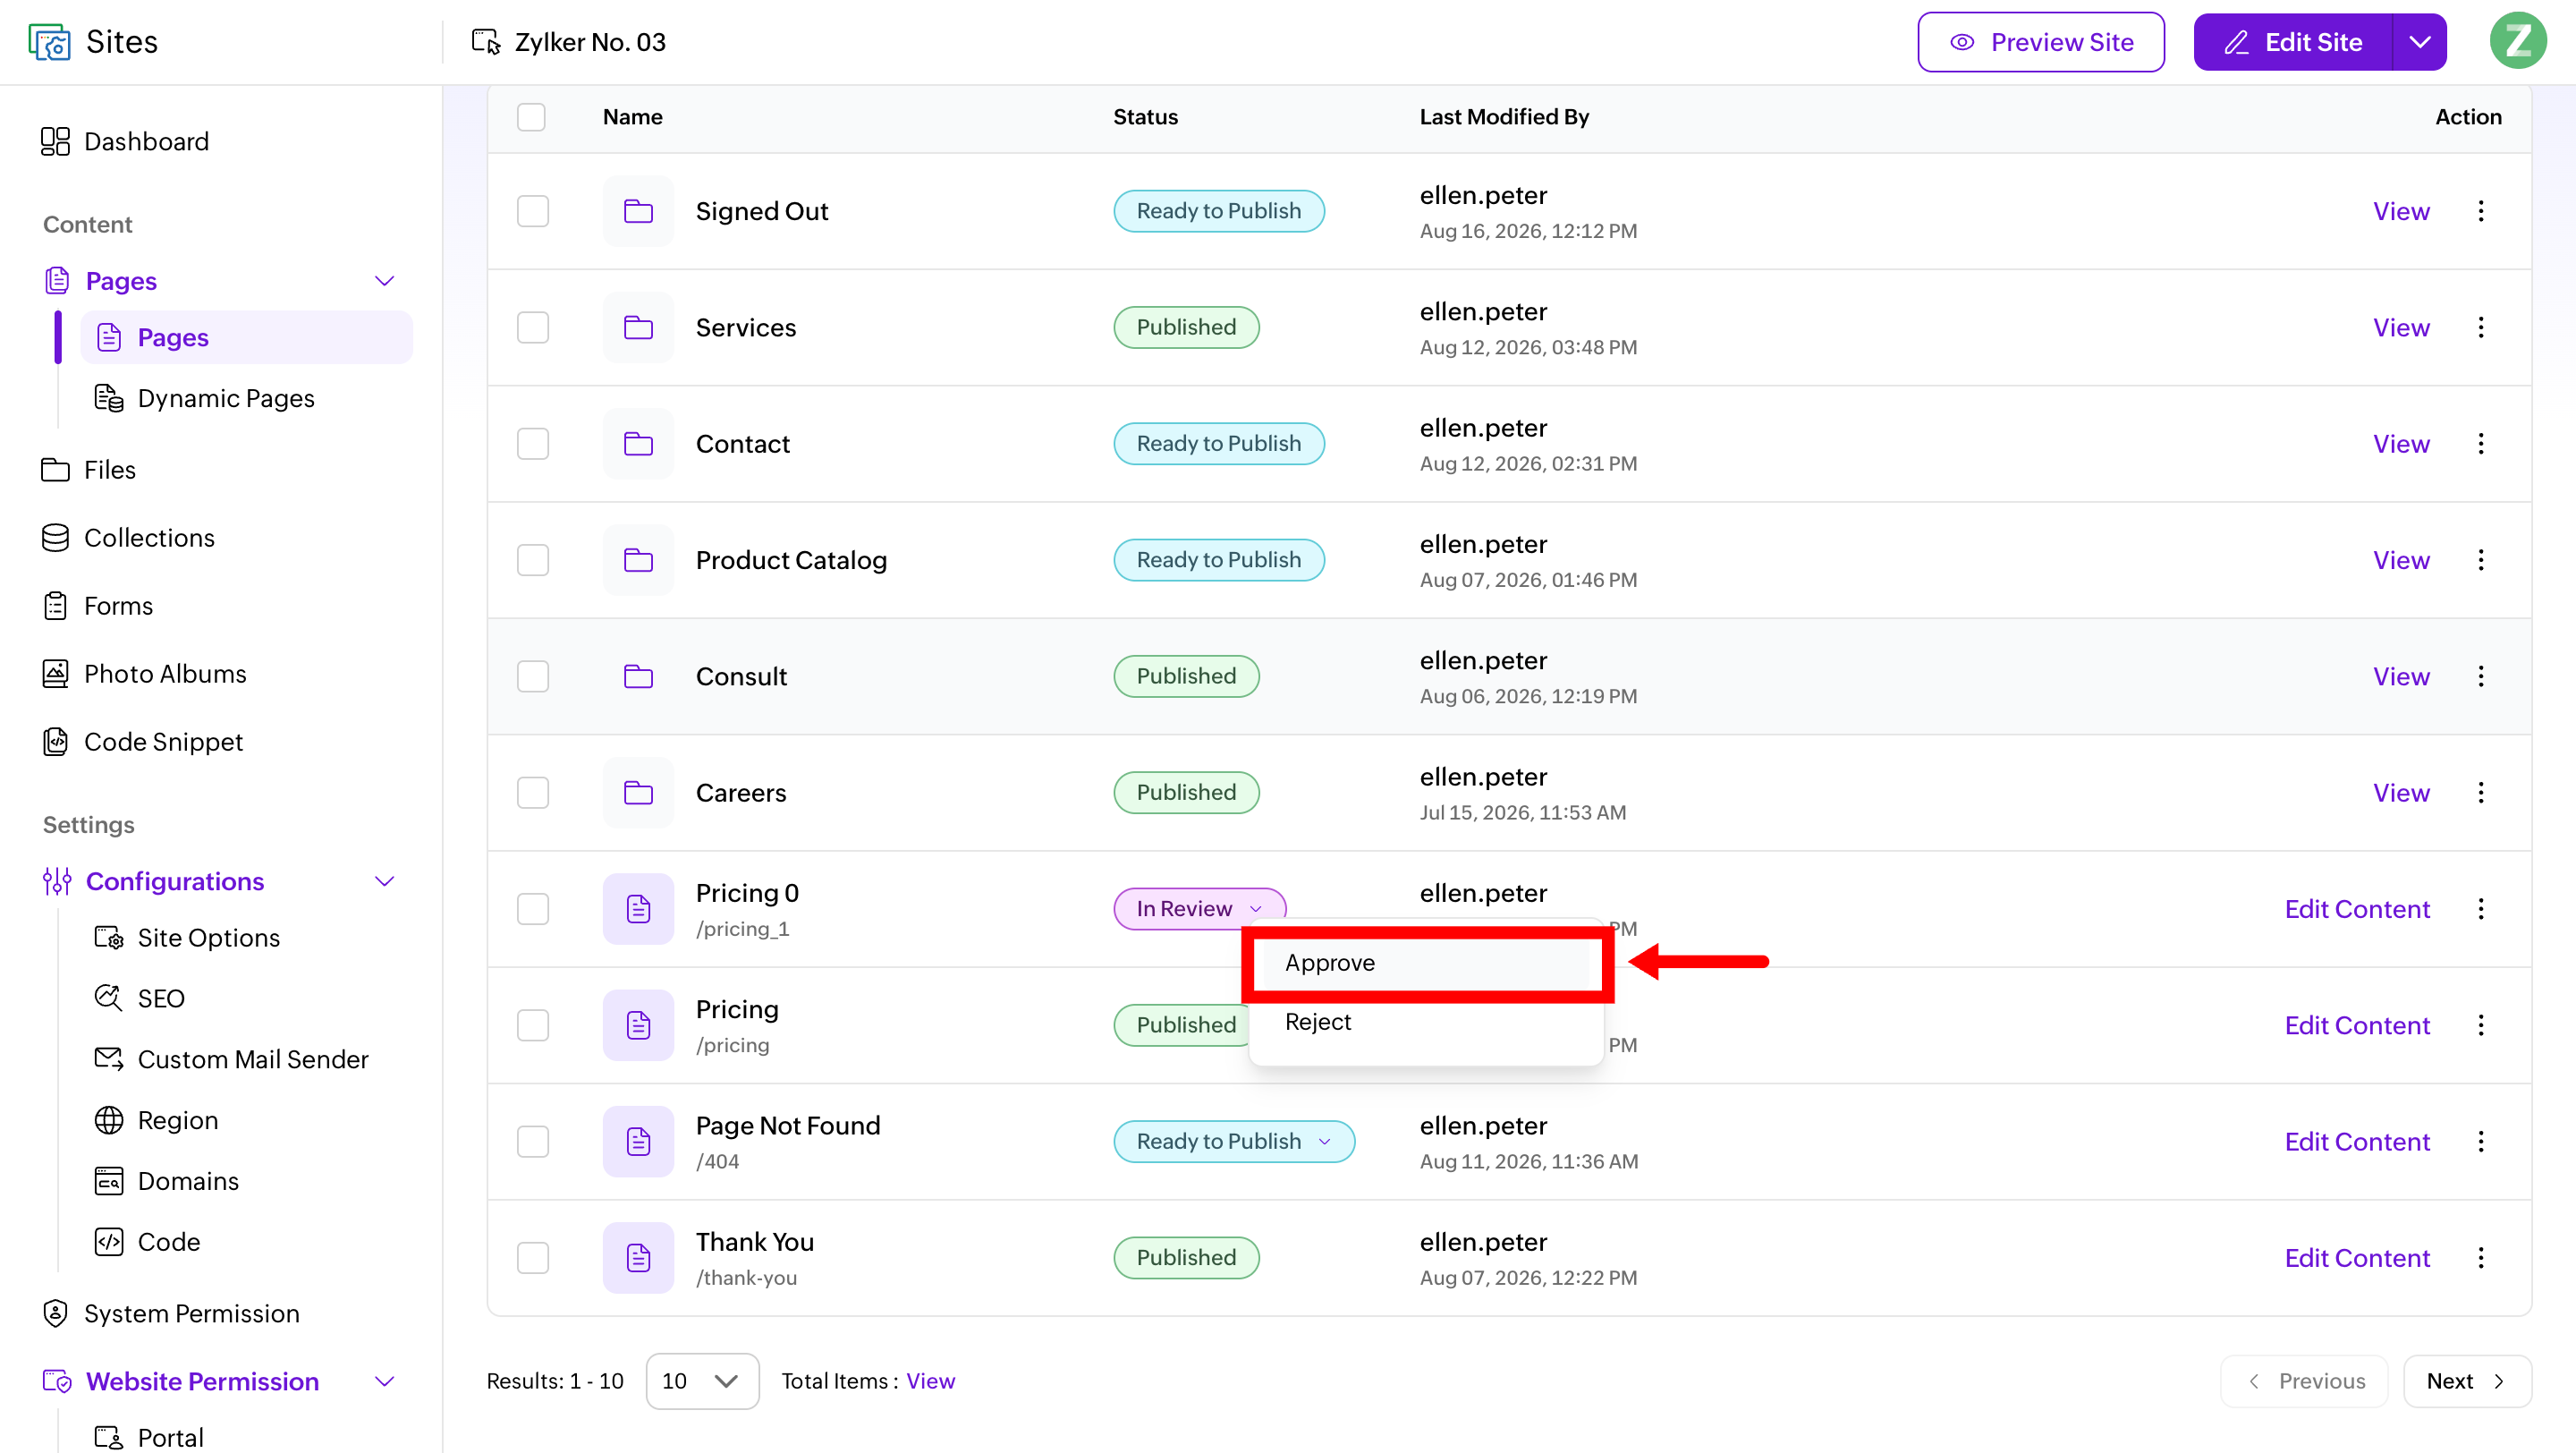Viewport: 2576px width, 1453px height.
Task: Collapse the Pages sidebar group
Action: [384, 281]
